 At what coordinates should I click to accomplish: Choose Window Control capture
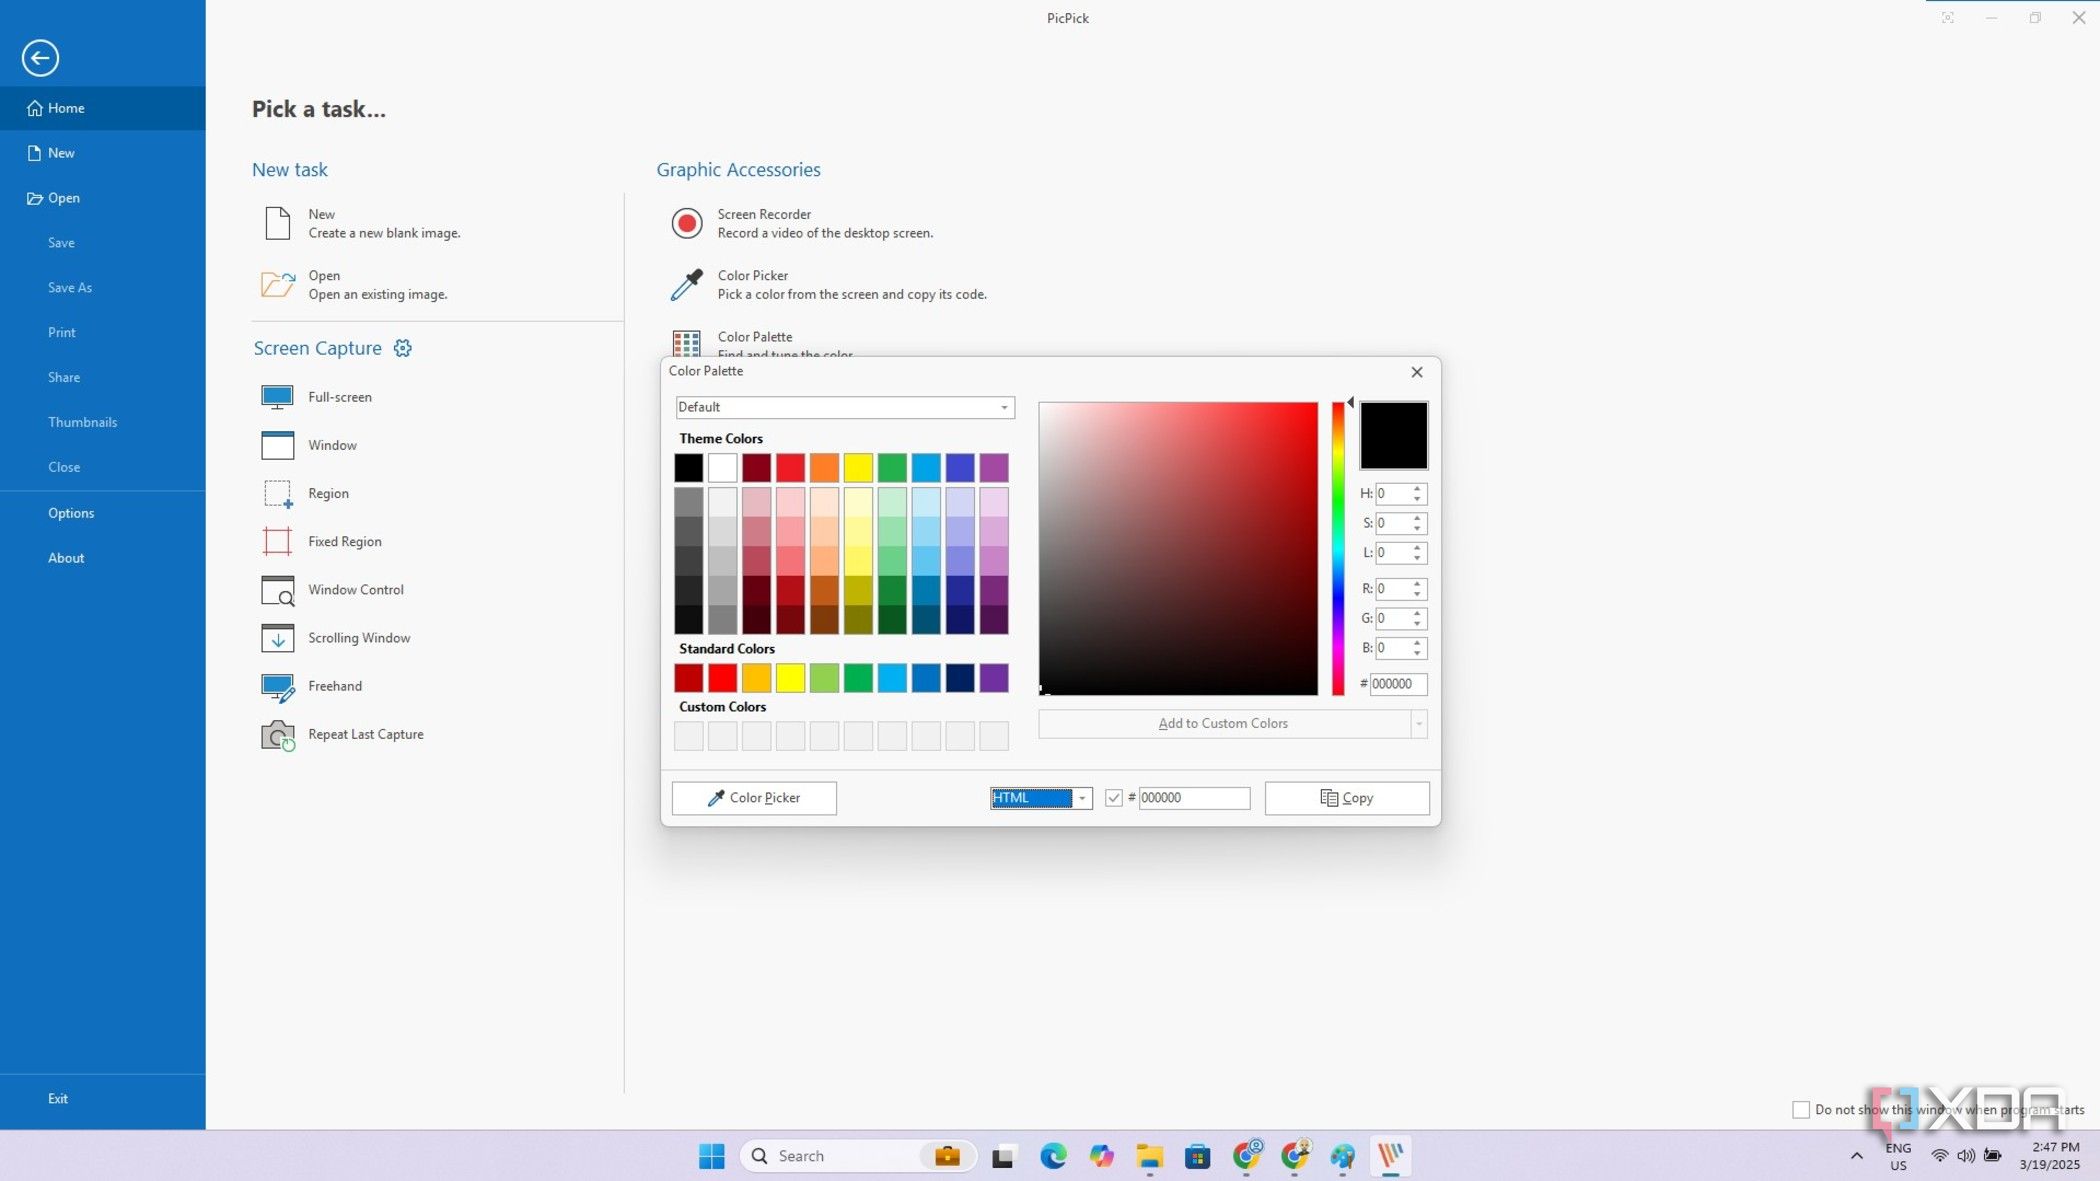[332, 590]
